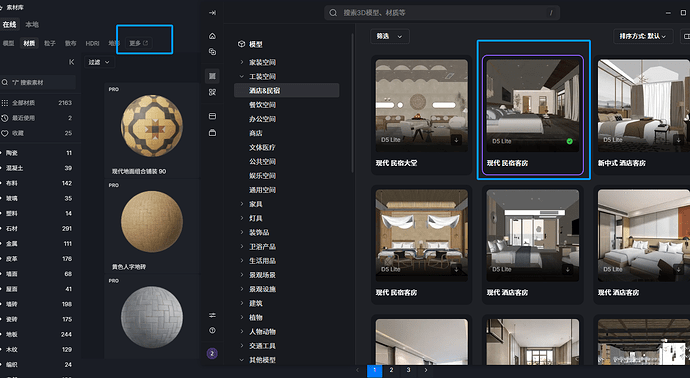Go to page 3
The image size is (690, 378).
click(408, 370)
